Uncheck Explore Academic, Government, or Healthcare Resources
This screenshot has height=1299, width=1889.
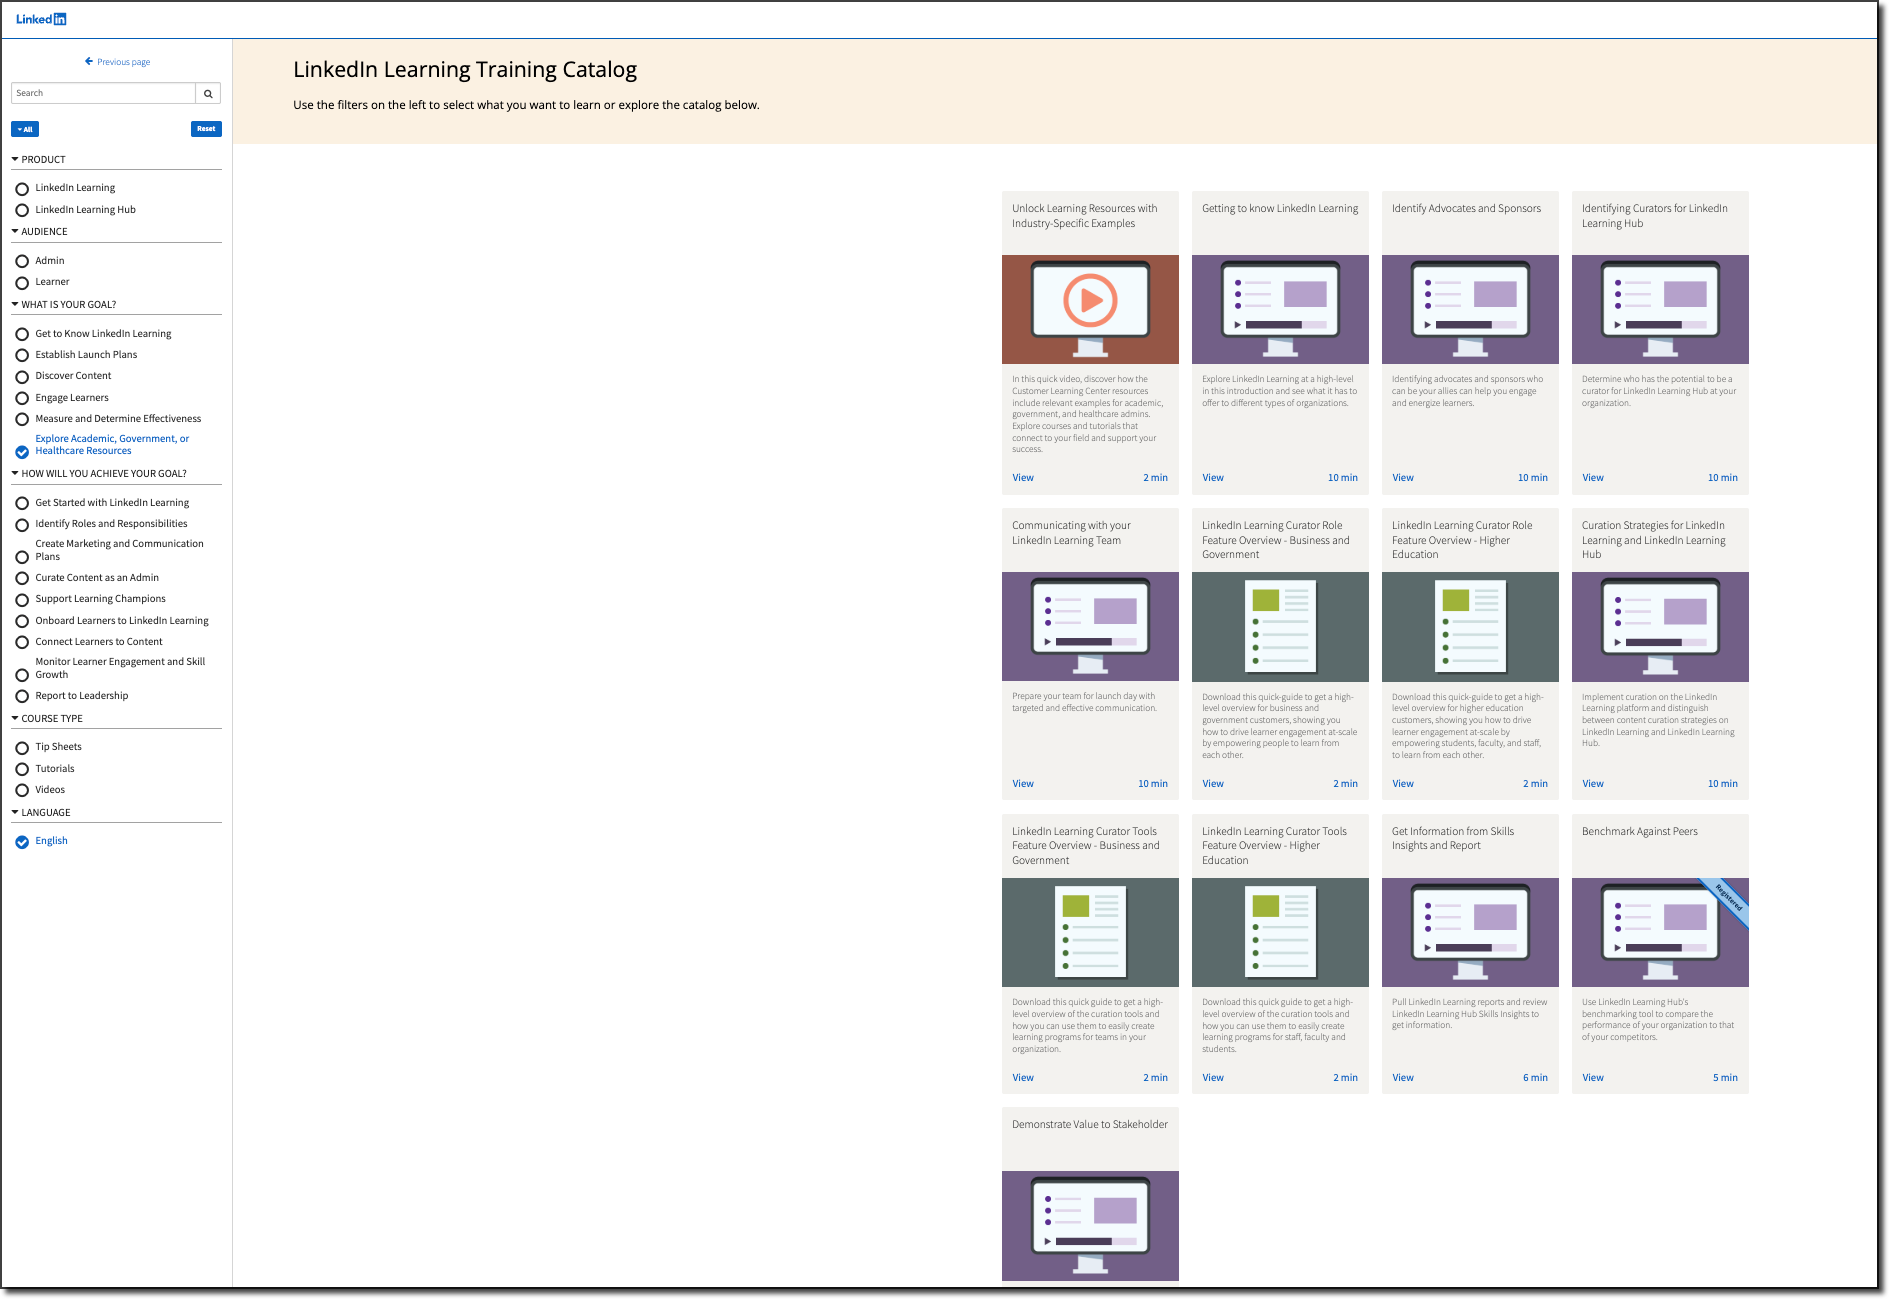[x=22, y=452]
